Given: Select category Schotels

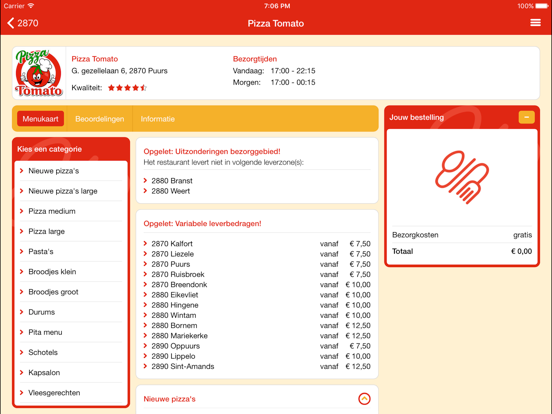Looking at the screenshot, I should pos(71,352).
